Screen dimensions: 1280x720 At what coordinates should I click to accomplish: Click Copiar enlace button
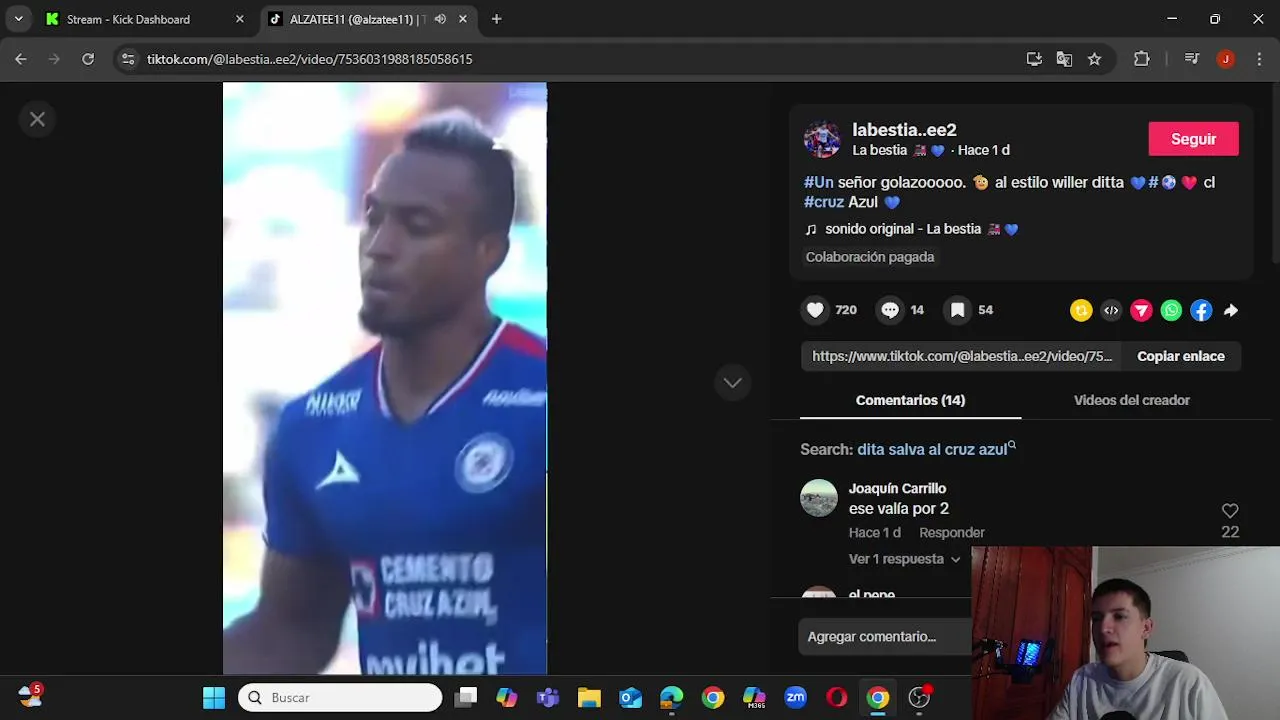point(1180,356)
